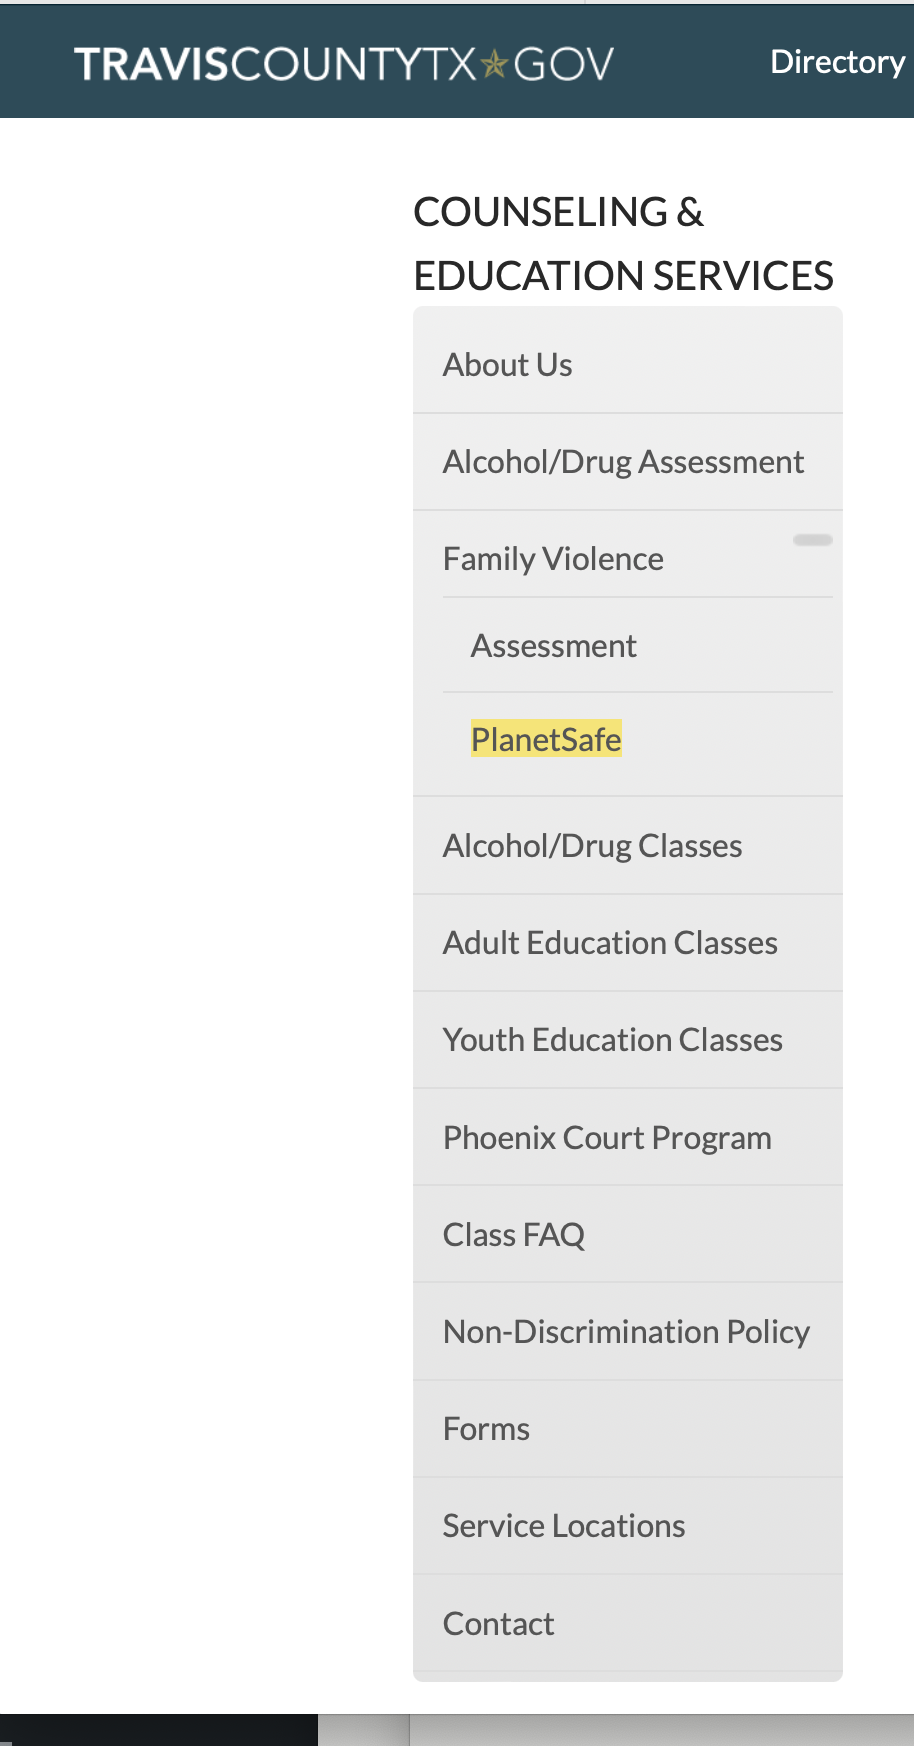
Task: Open the Non-Discrimination Policy page
Action: click(626, 1332)
